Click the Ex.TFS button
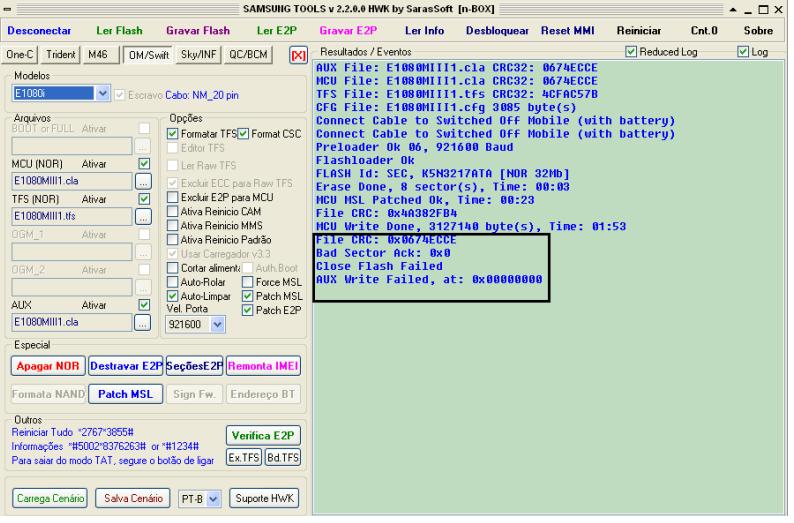The height and width of the screenshot is (523, 794). tap(243, 457)
